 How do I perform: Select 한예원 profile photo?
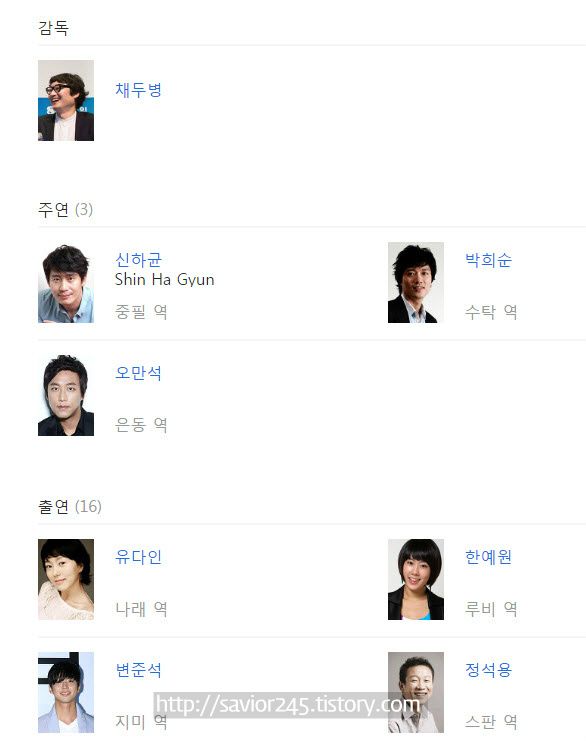coord(416,580)
